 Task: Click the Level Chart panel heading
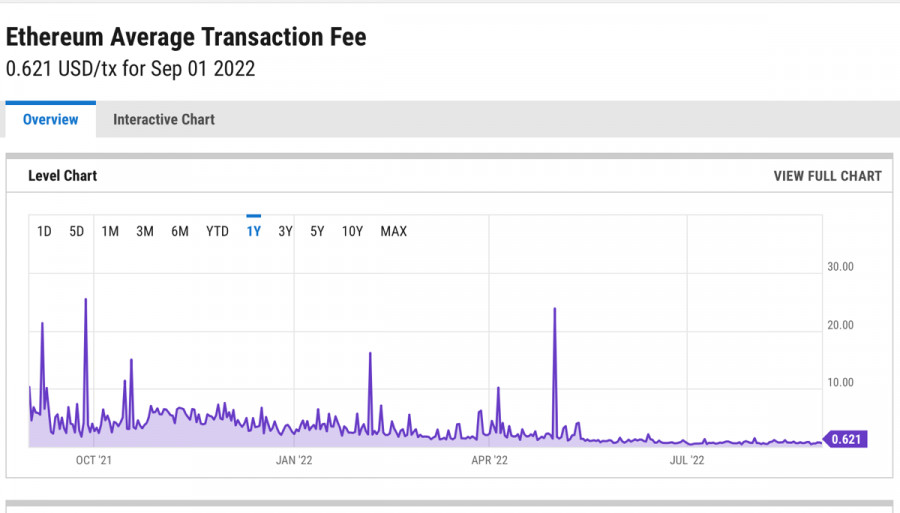tap(63, 176)
